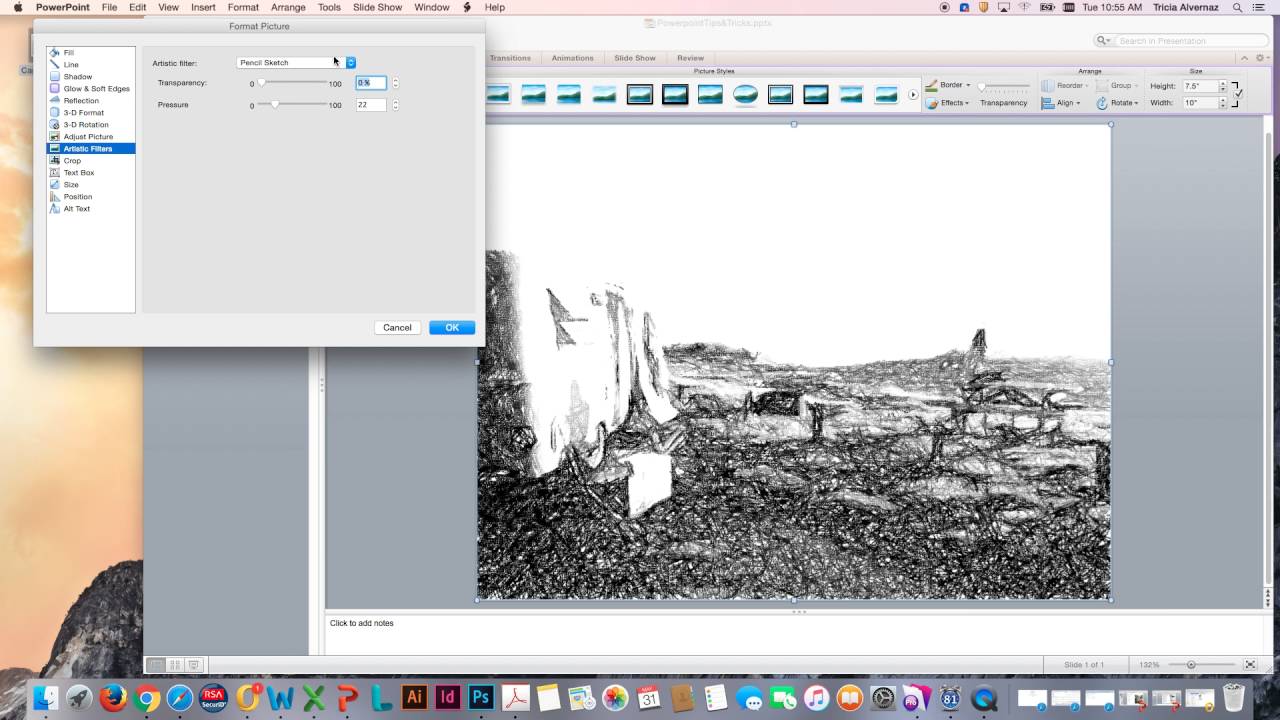1280x720 pixels.
Task: Click the Height stepper arrows
Action: 1222,86
